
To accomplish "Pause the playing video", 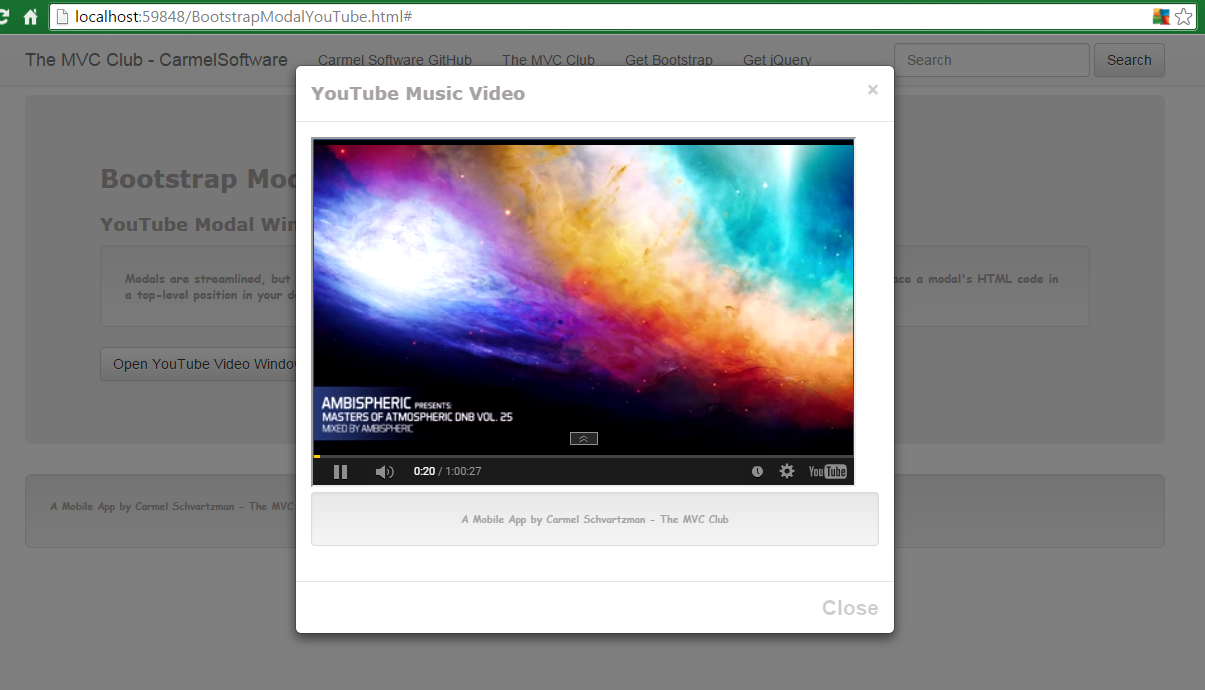I will (x=340, y=471).
